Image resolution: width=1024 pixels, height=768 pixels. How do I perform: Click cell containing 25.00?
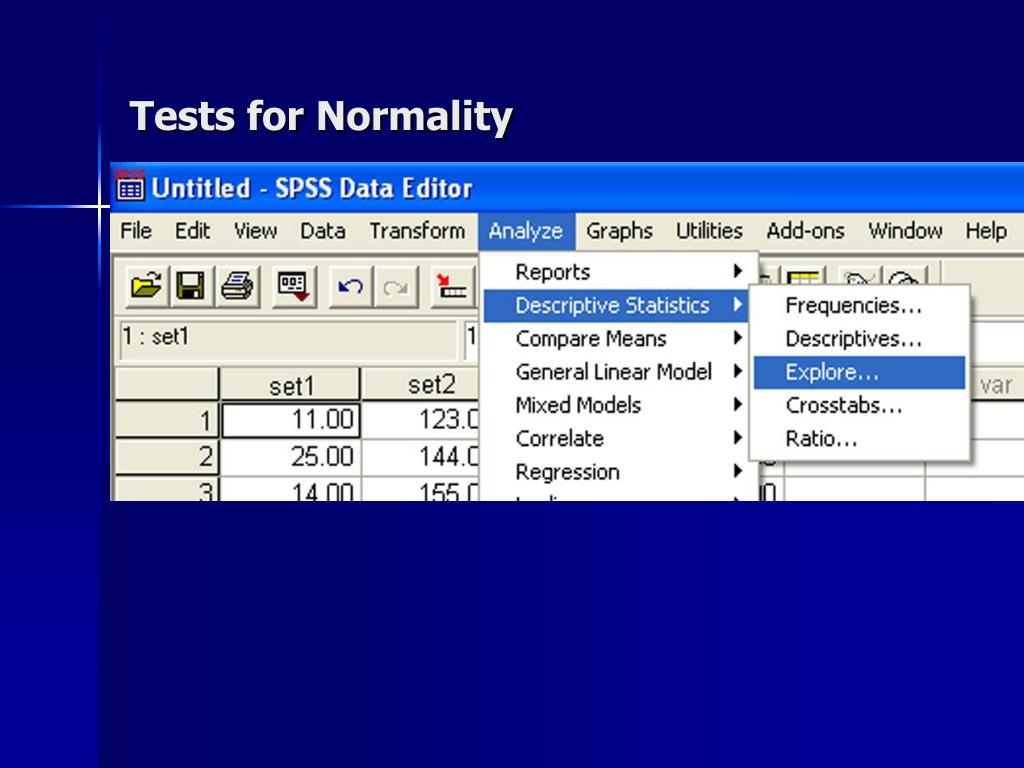tap(291, 456)
